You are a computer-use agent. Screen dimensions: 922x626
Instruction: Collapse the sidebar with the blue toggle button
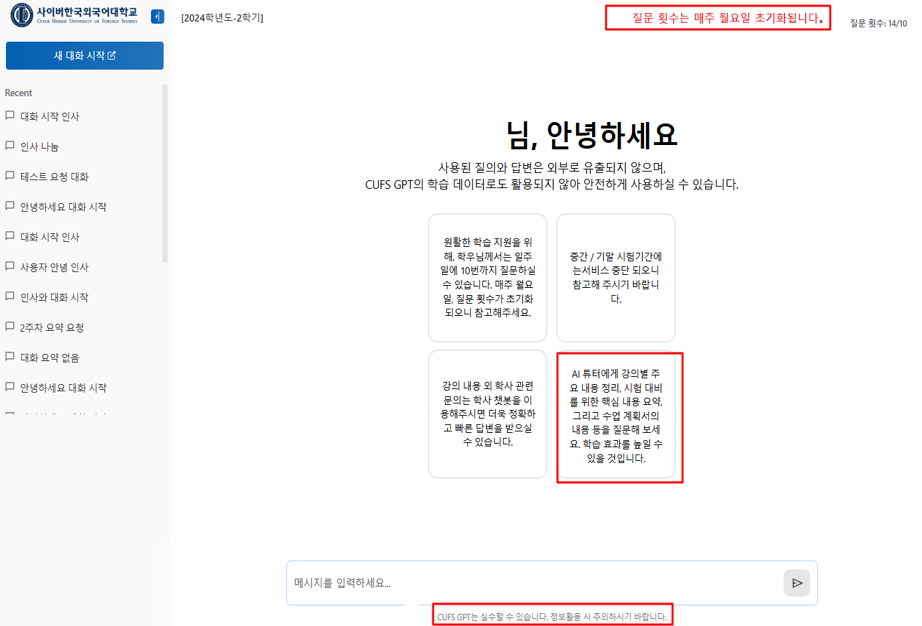155,15
